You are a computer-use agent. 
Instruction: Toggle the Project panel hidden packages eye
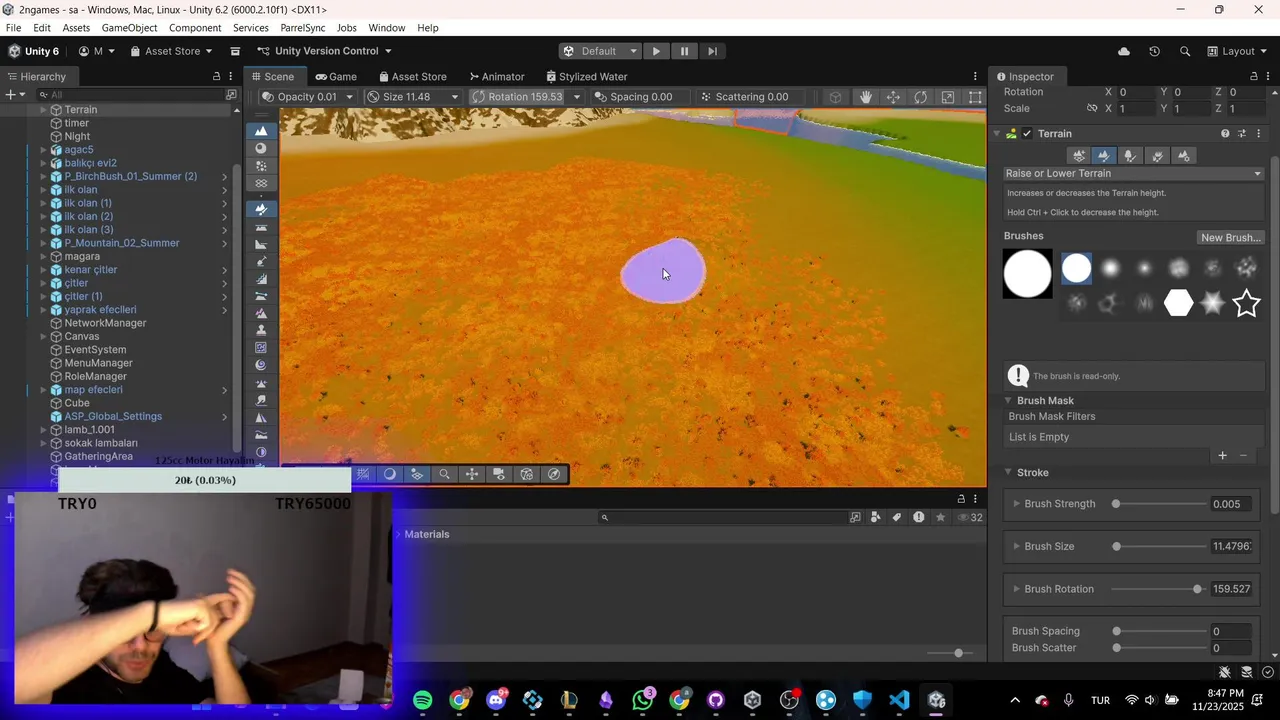(x=969, y=517)
